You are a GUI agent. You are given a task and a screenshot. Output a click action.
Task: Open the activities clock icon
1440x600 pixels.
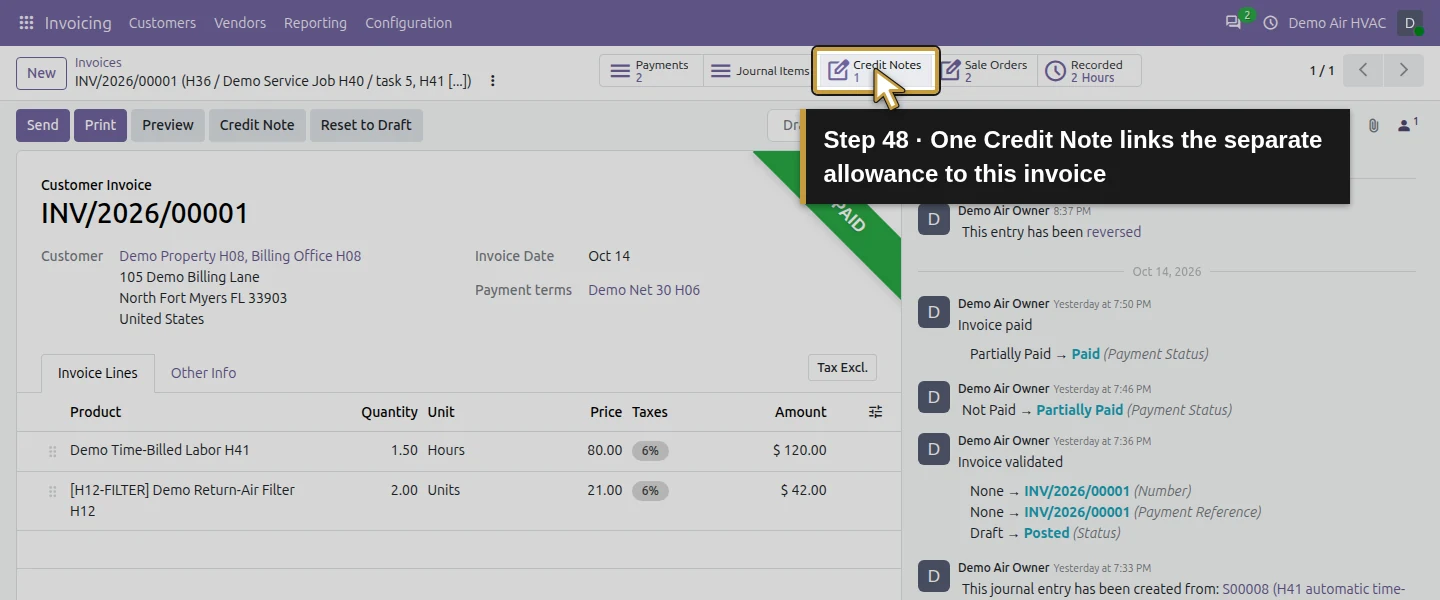click(x=1270, y=22)
